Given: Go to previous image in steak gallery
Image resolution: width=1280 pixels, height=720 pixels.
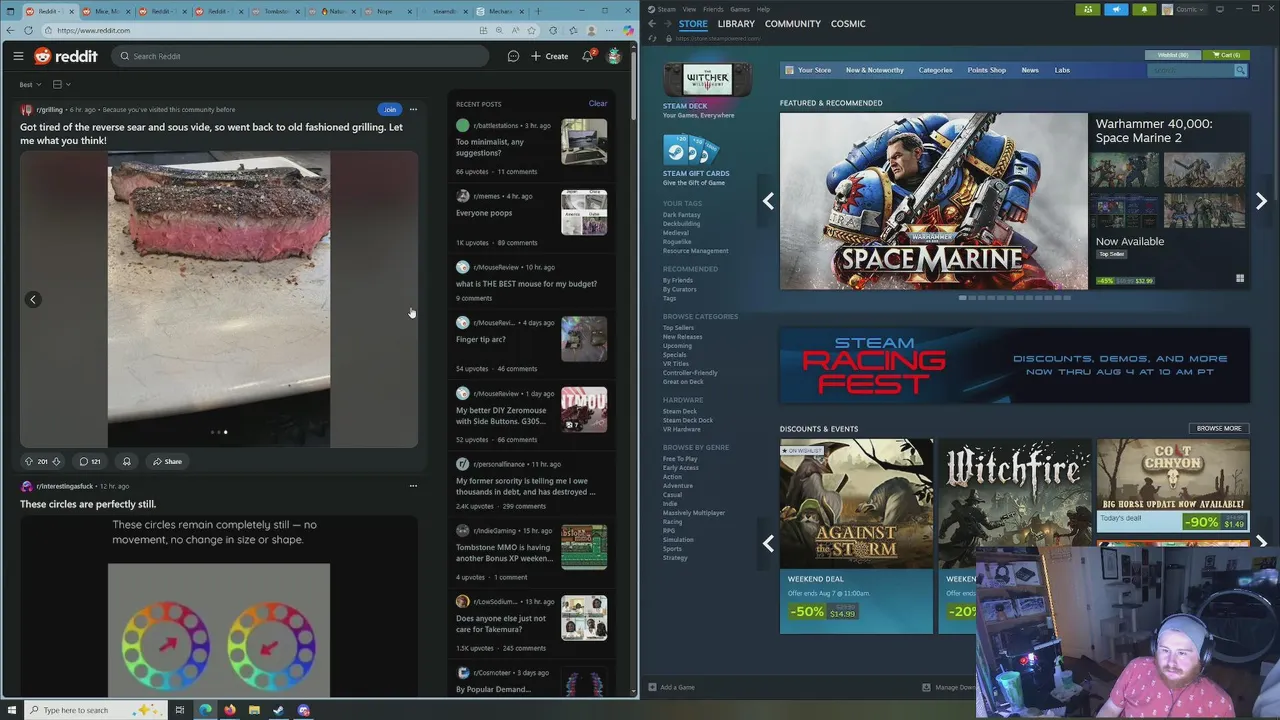Looking at the screenshot, I should click(x=33, y=299).
